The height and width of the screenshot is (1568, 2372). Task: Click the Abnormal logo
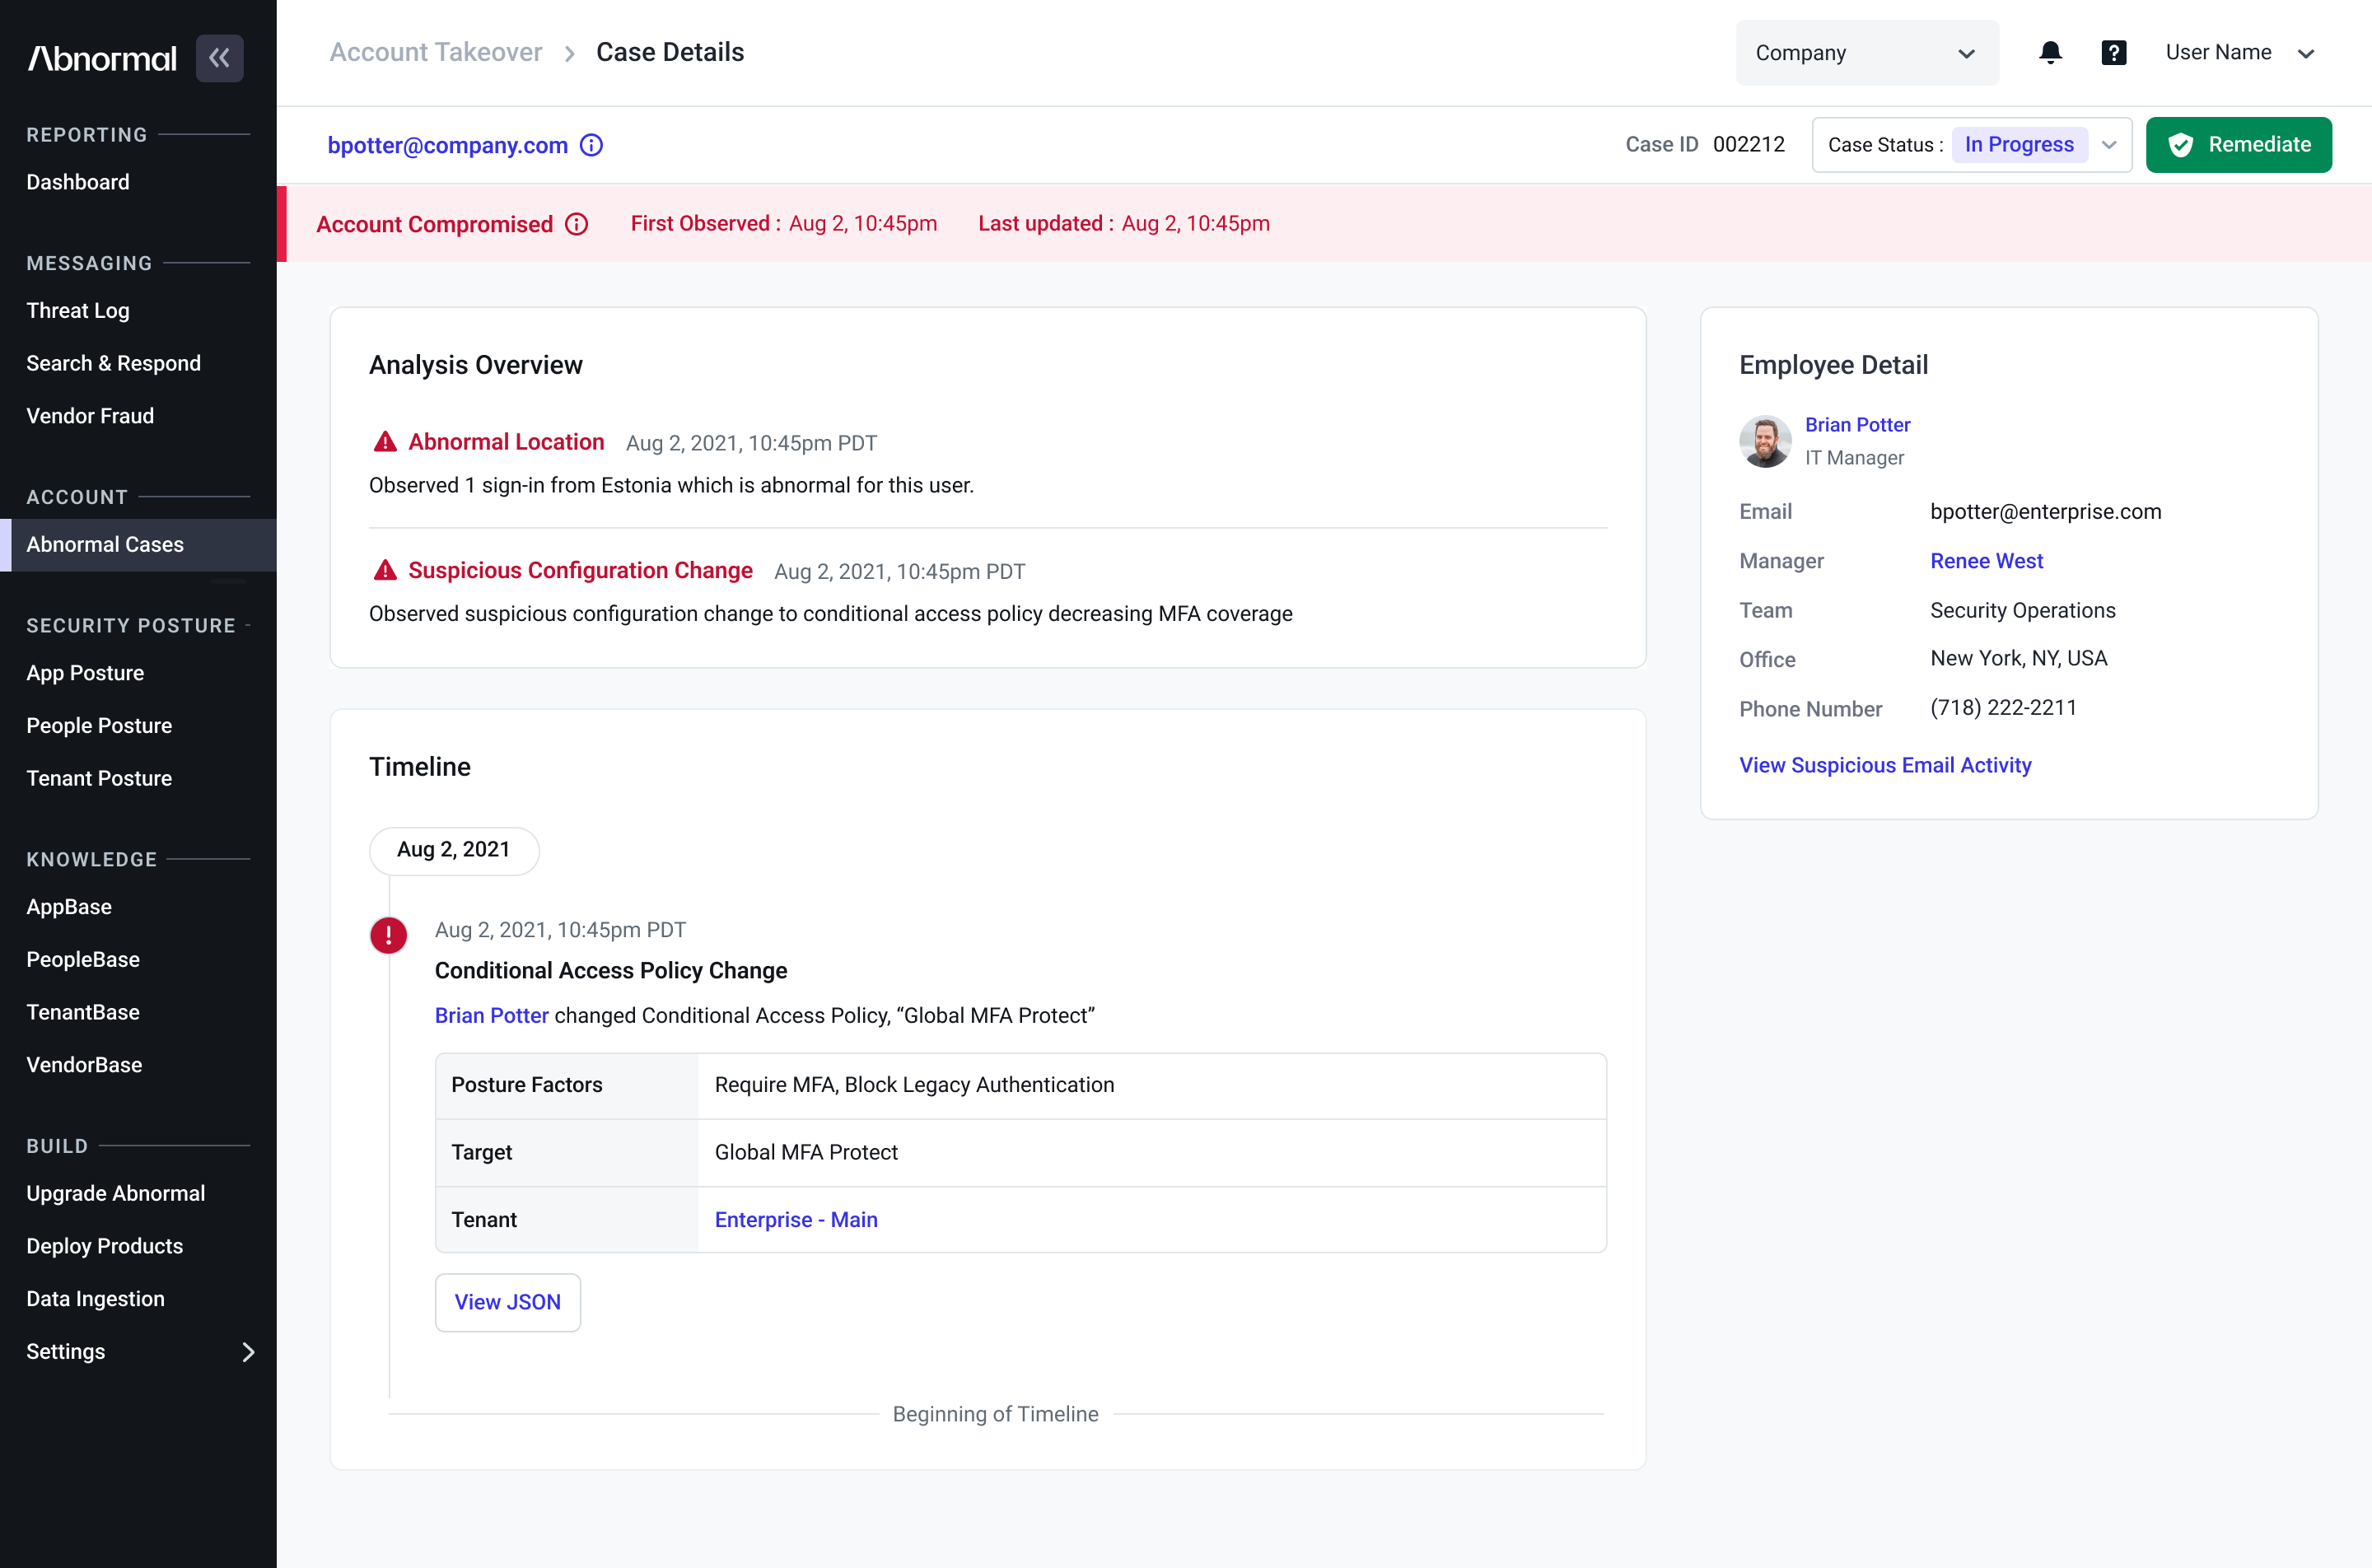[102, 58]
